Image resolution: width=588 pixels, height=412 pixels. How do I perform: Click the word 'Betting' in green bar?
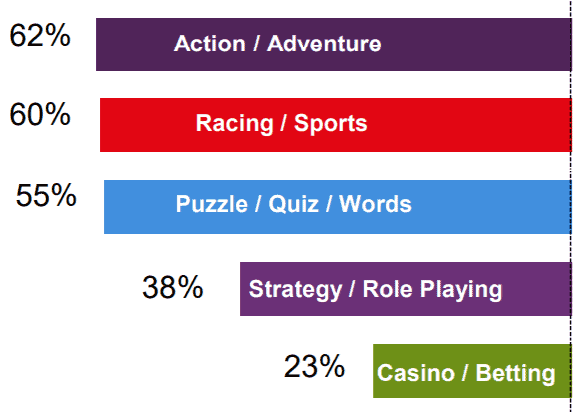click(516, 373)
